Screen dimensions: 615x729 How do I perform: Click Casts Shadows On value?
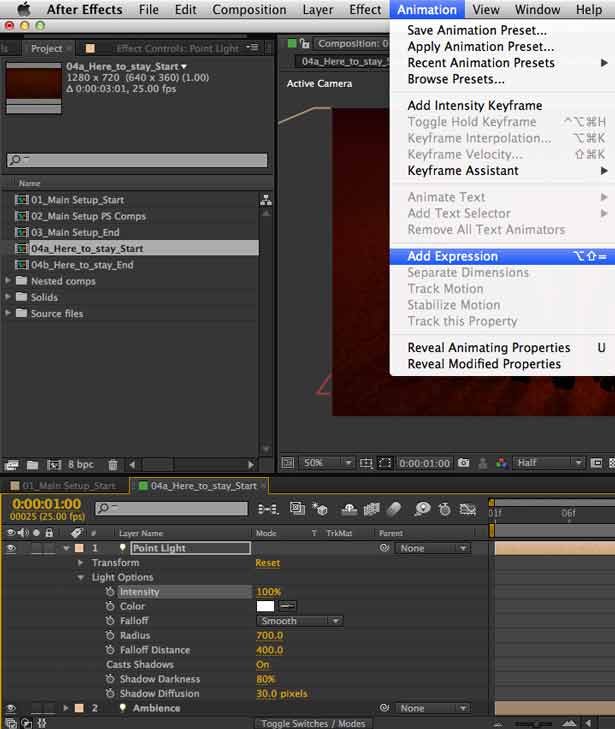coord(263,665)
